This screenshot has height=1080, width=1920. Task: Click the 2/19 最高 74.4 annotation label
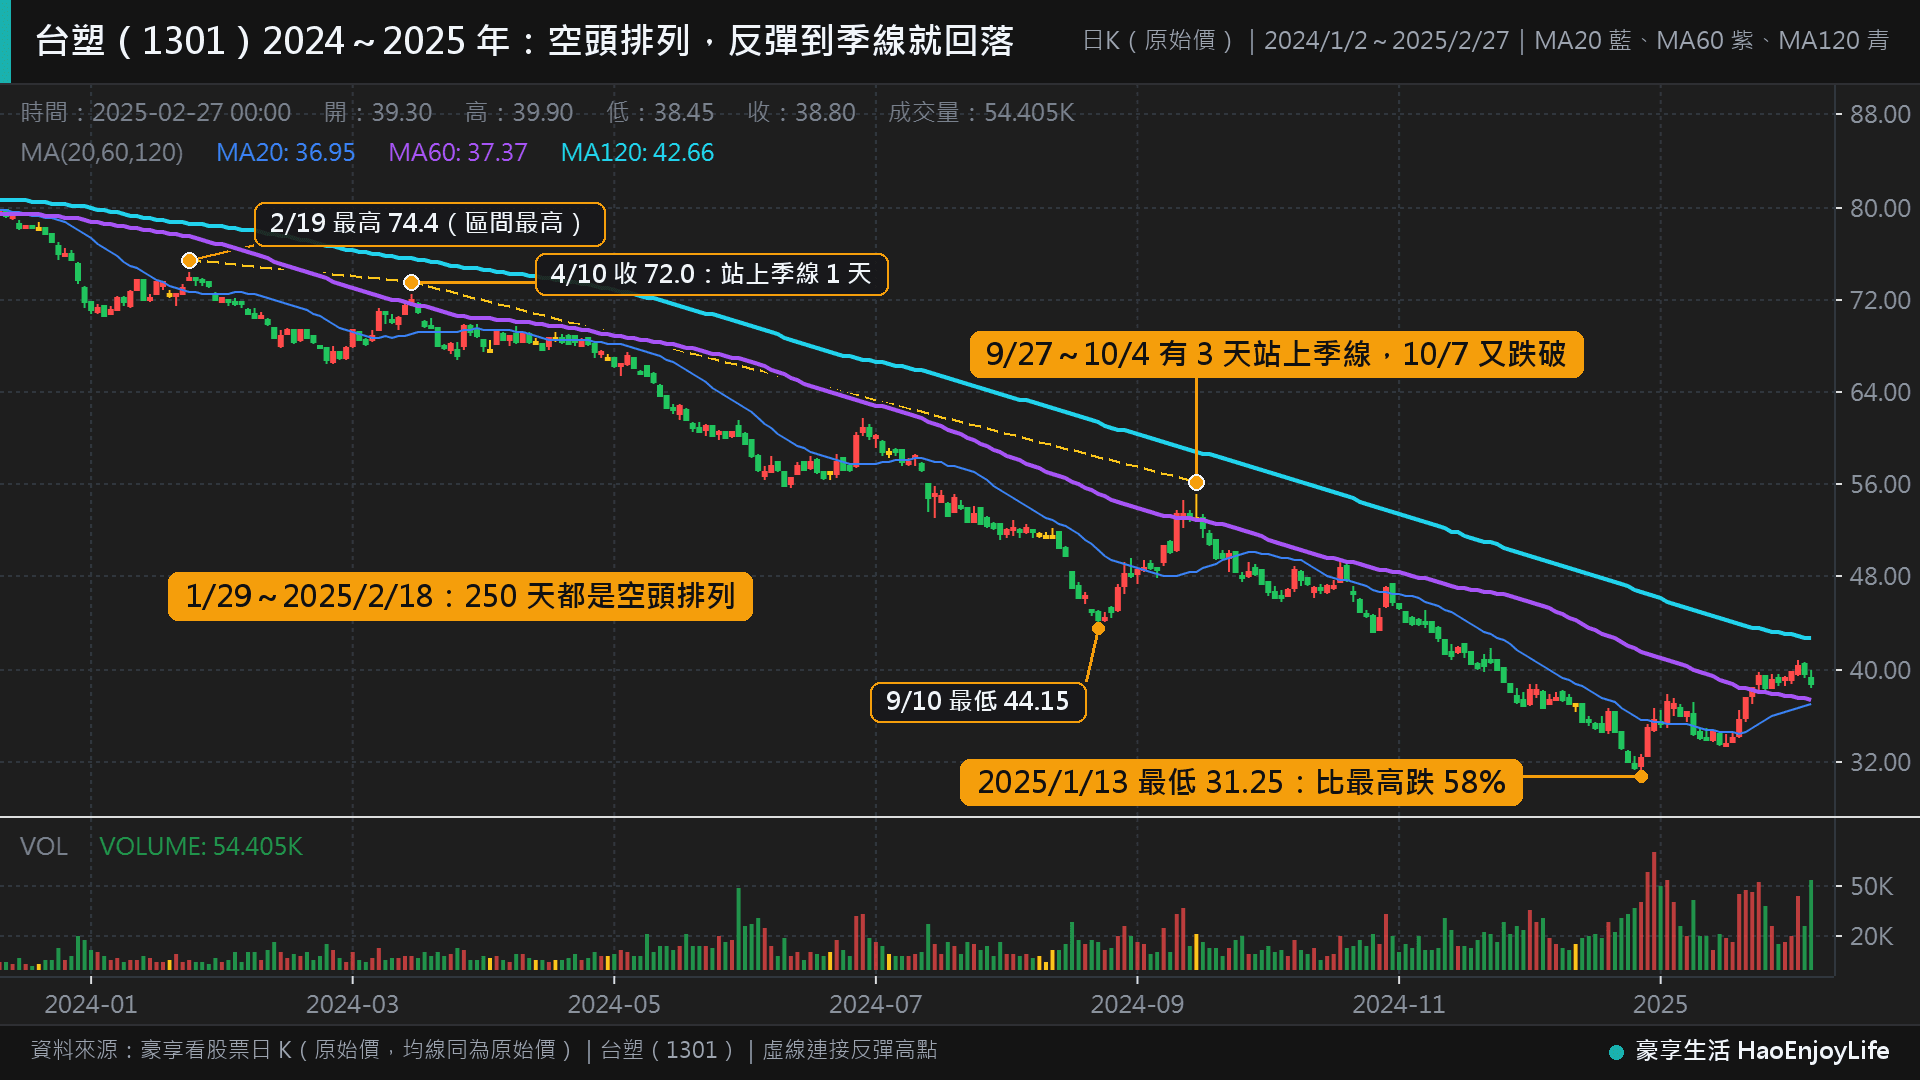(430, 224)
